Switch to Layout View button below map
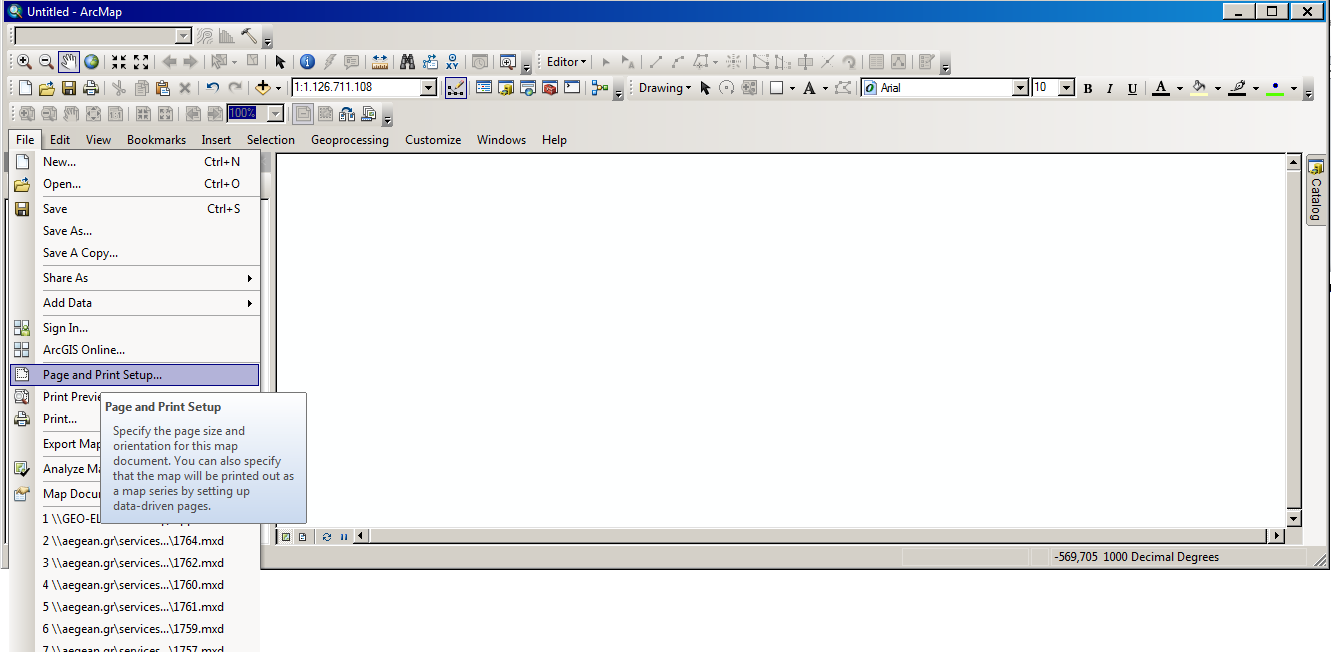 pos(301,537)
